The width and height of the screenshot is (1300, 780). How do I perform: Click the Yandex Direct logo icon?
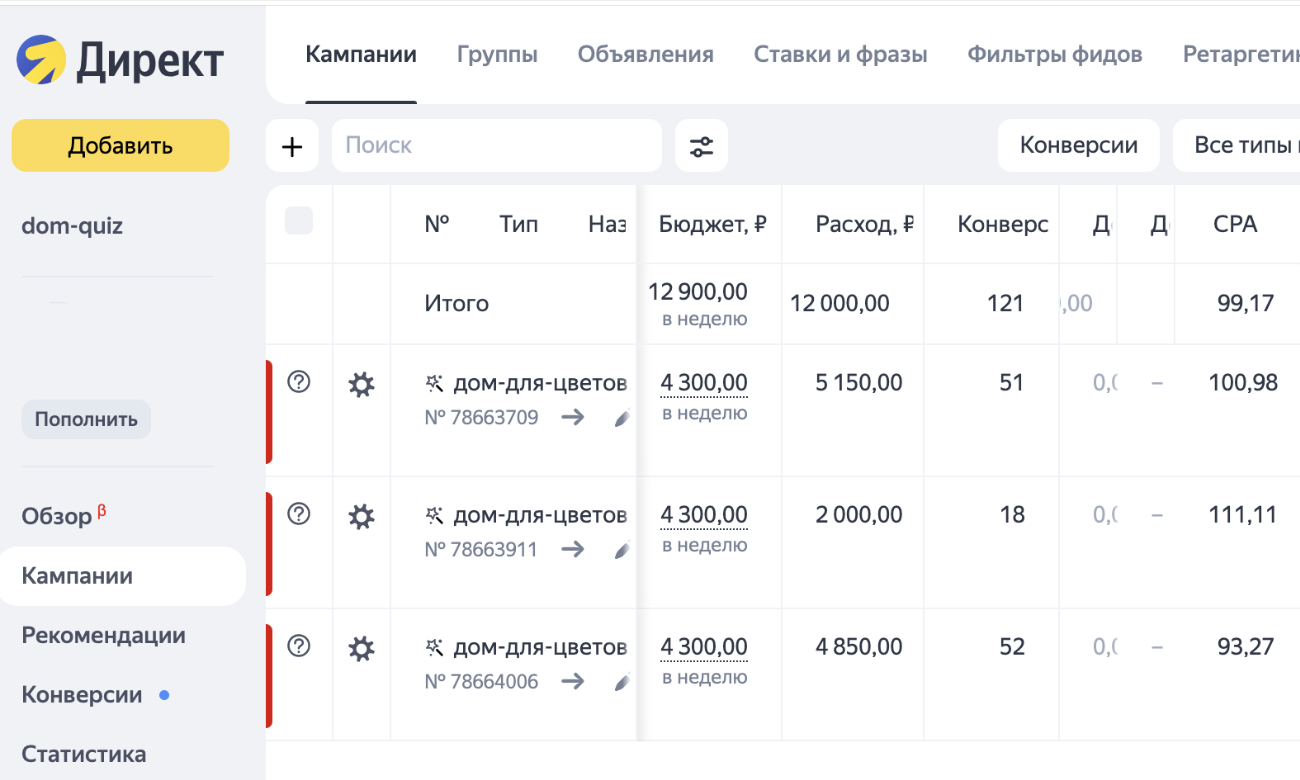(42, 60)
